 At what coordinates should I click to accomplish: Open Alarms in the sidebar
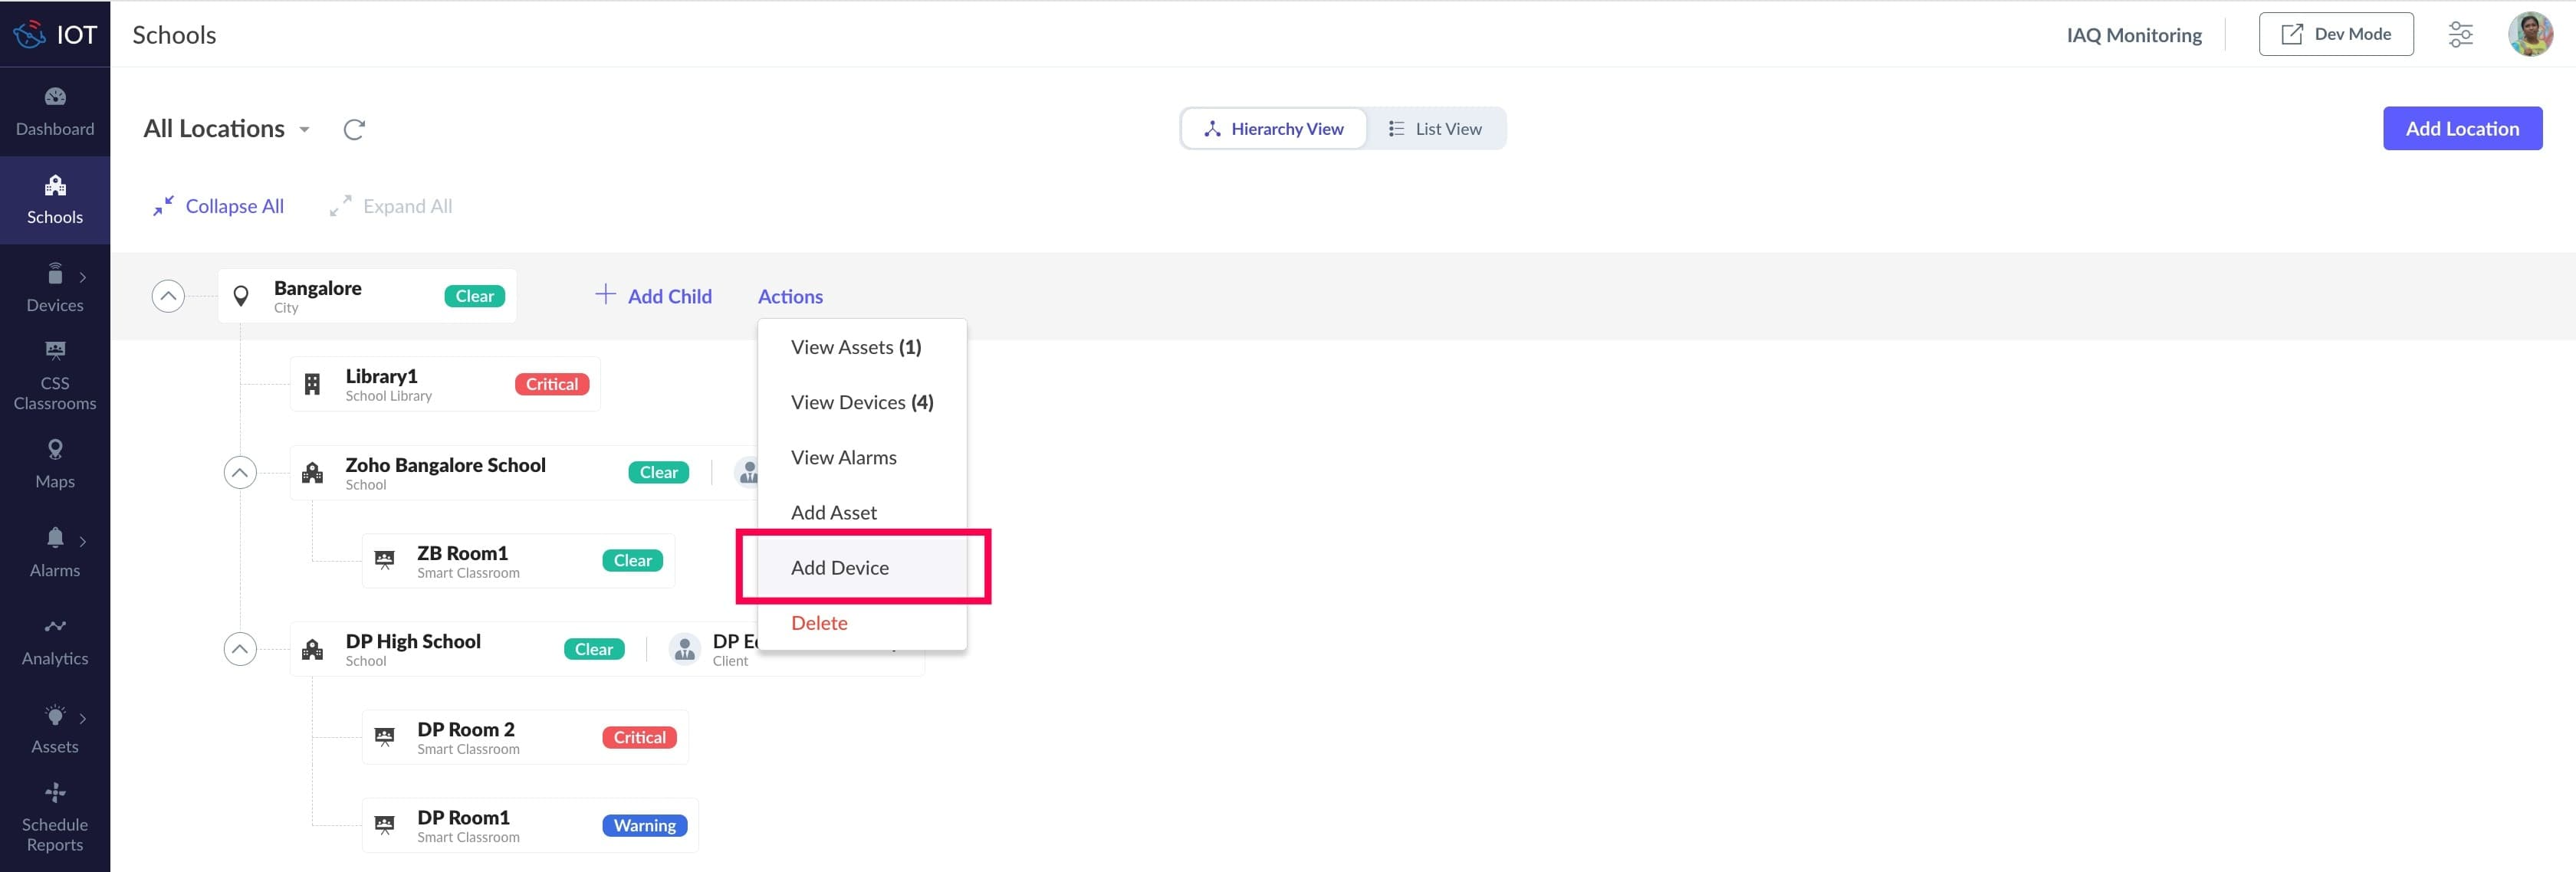coord(55,552)
